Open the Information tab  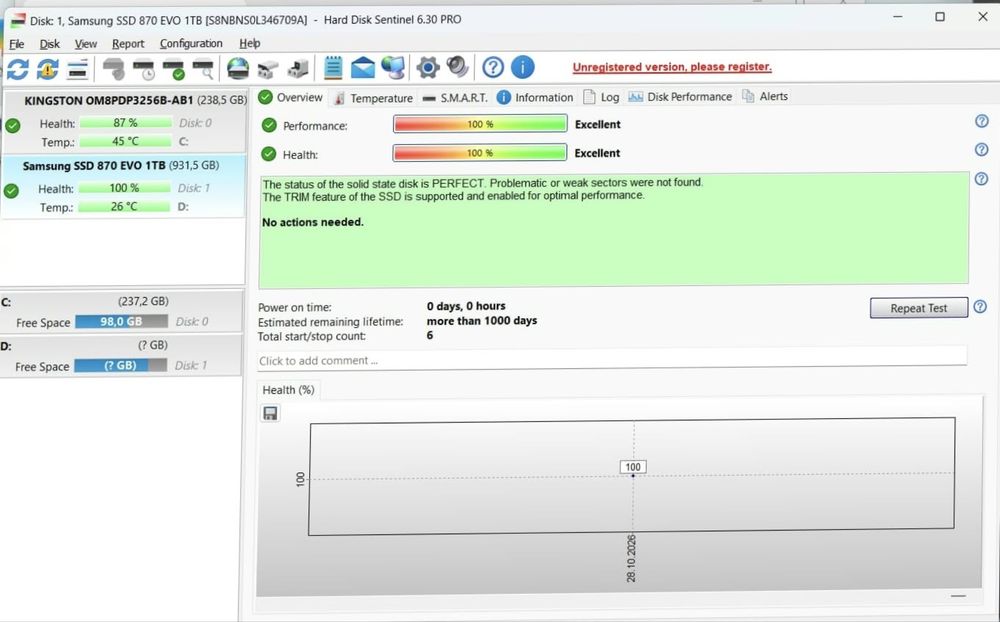tap(535, 97)
